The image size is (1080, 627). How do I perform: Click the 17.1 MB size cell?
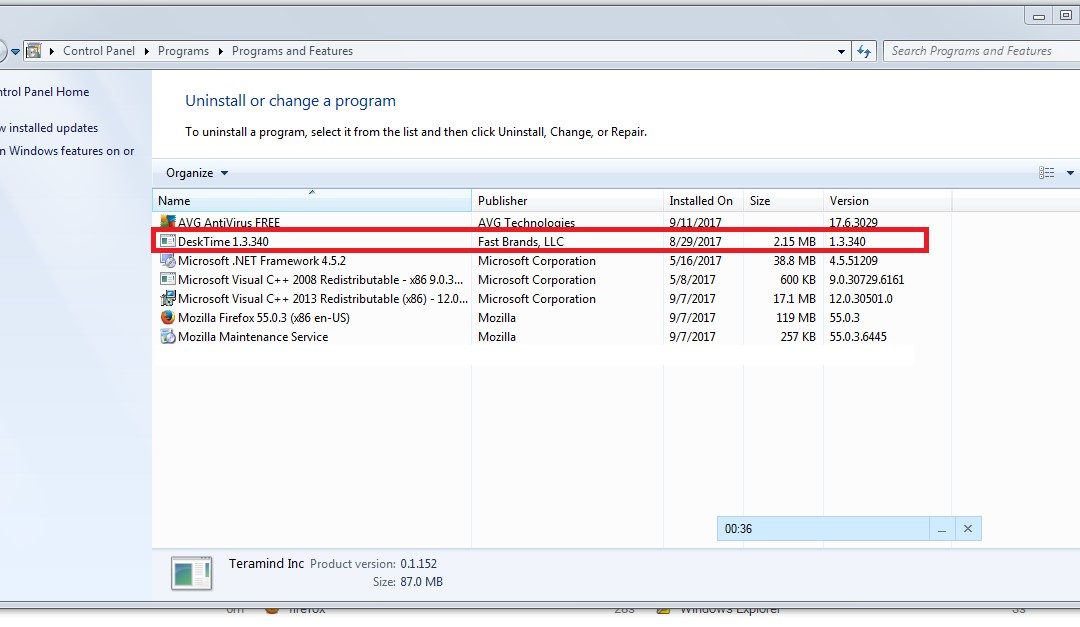(x=794, y=299)
